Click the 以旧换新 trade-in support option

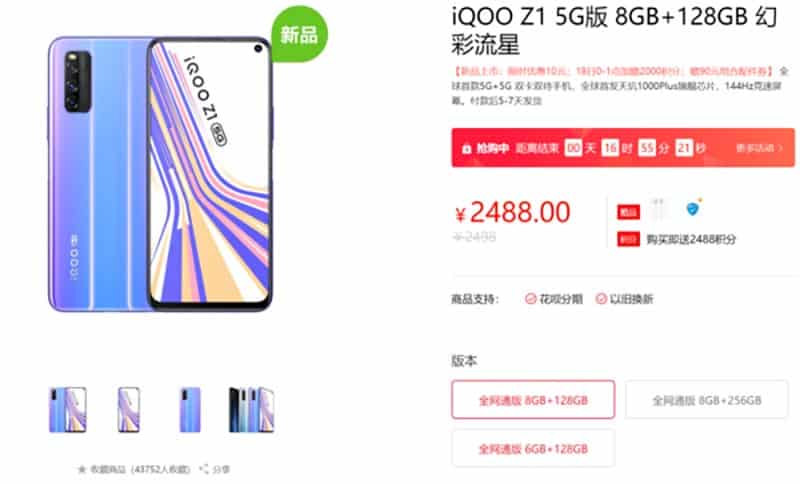click(x=624, y=299)
